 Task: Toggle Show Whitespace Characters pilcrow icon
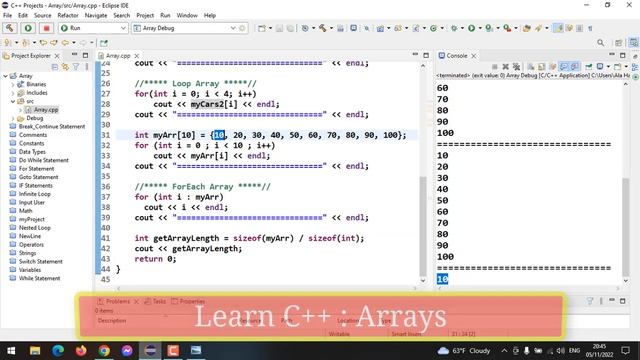(x=590, y=28)
